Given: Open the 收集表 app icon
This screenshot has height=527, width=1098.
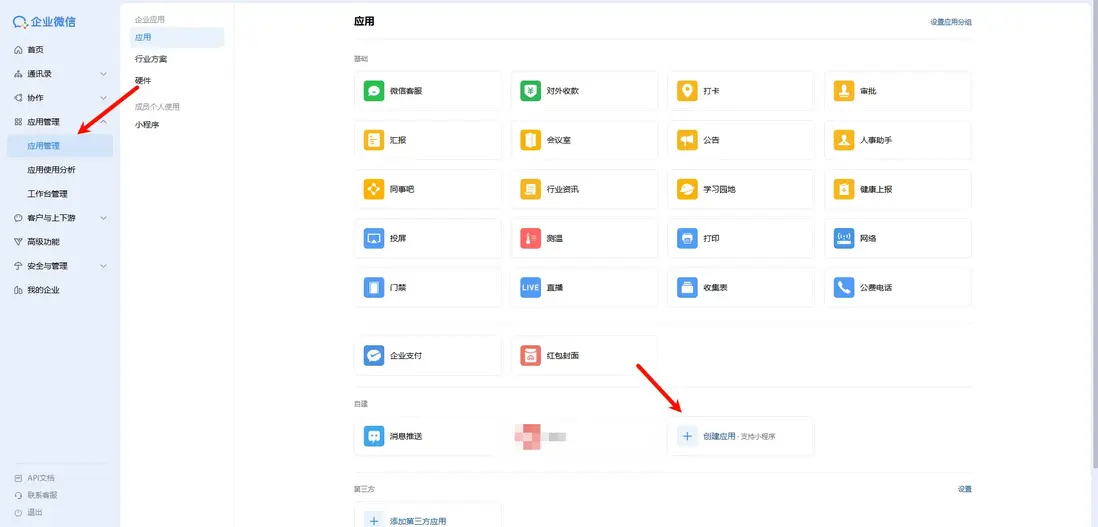Looking at the screenshot, I should (x=688, y=288).
